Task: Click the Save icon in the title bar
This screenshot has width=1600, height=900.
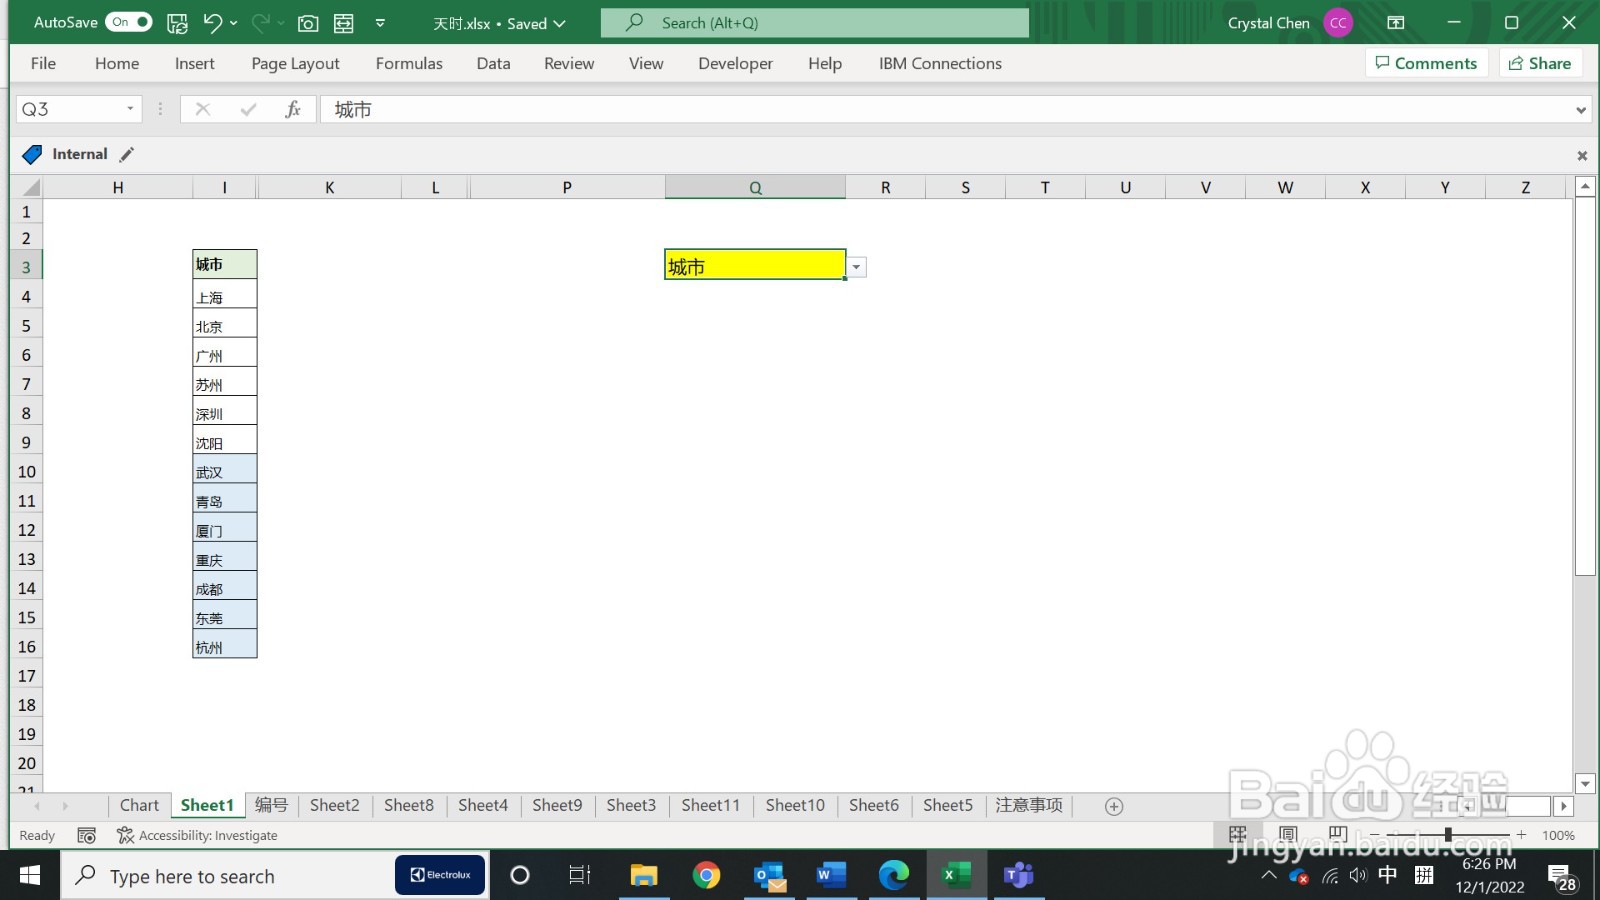Action: pyautogui.click(x=177, y=23)
